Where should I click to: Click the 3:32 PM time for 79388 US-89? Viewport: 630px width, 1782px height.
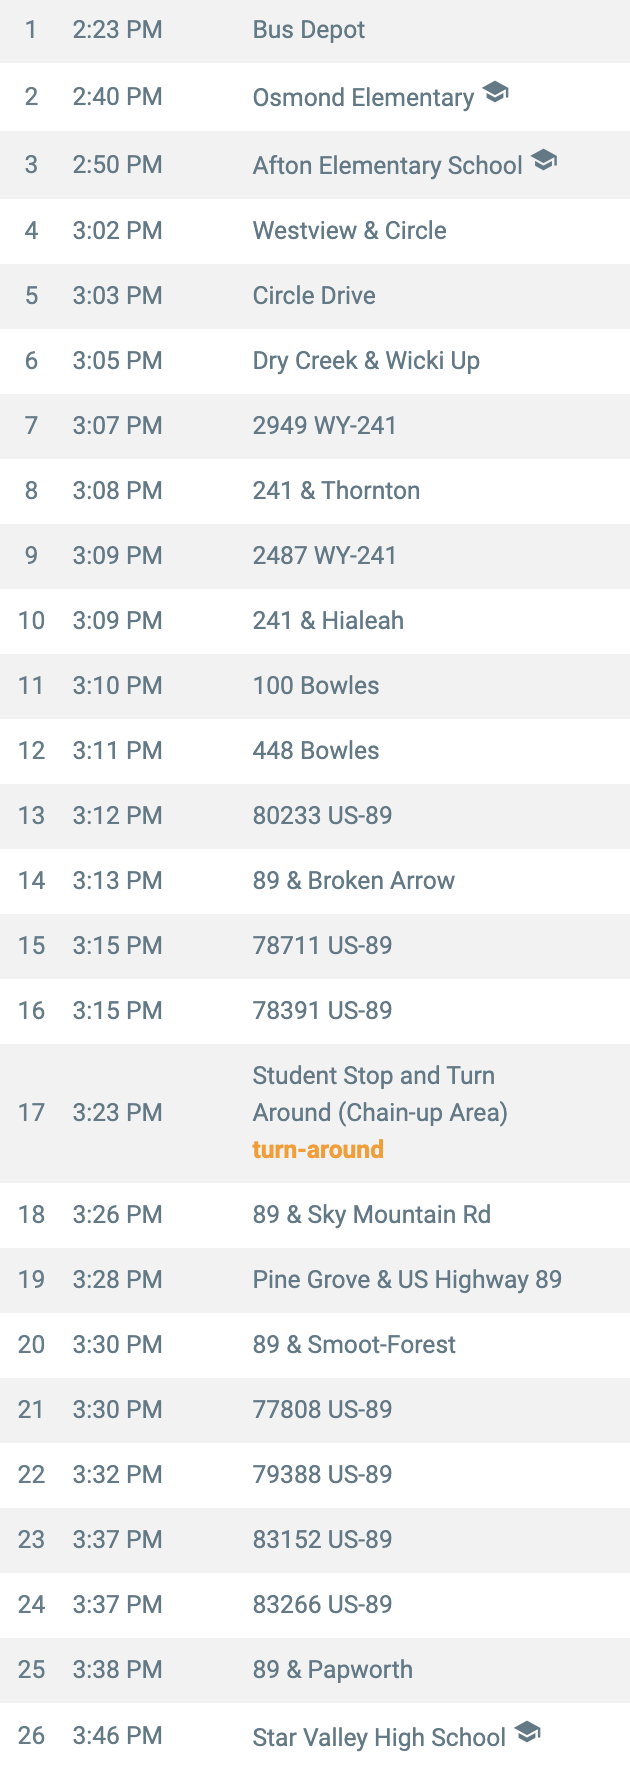[117, 1475]
